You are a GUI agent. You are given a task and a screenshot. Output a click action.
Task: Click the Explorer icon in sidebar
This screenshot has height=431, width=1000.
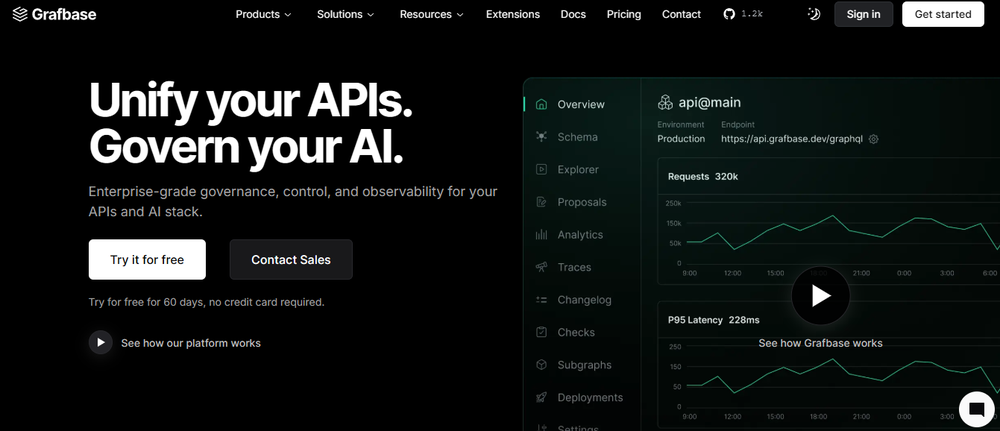point(541,170)
